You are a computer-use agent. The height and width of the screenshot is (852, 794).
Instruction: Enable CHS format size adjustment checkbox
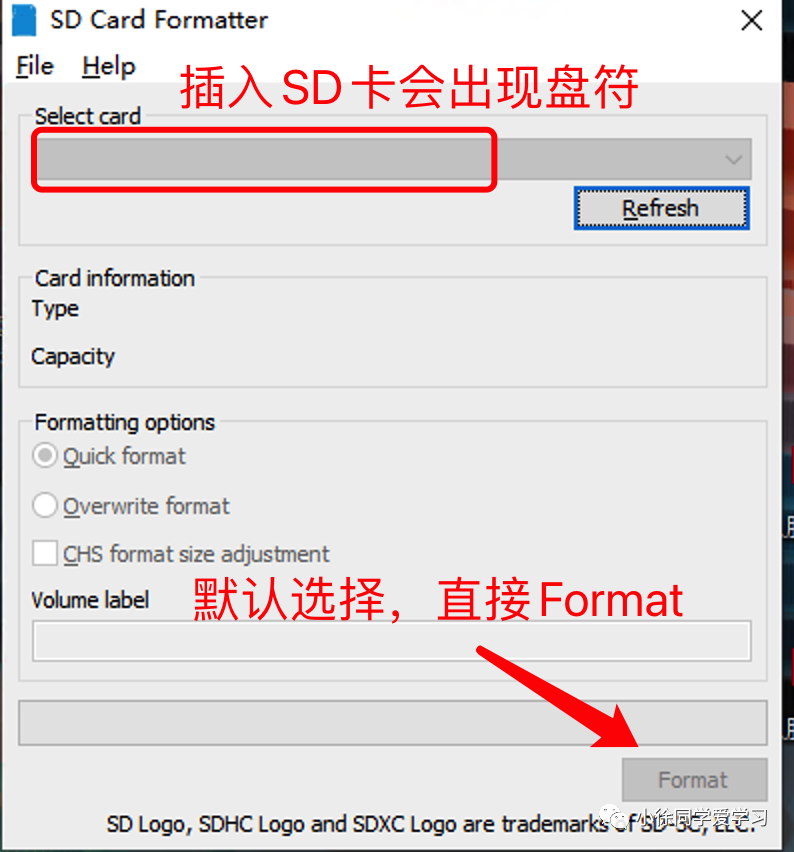(x=45, y=554)
